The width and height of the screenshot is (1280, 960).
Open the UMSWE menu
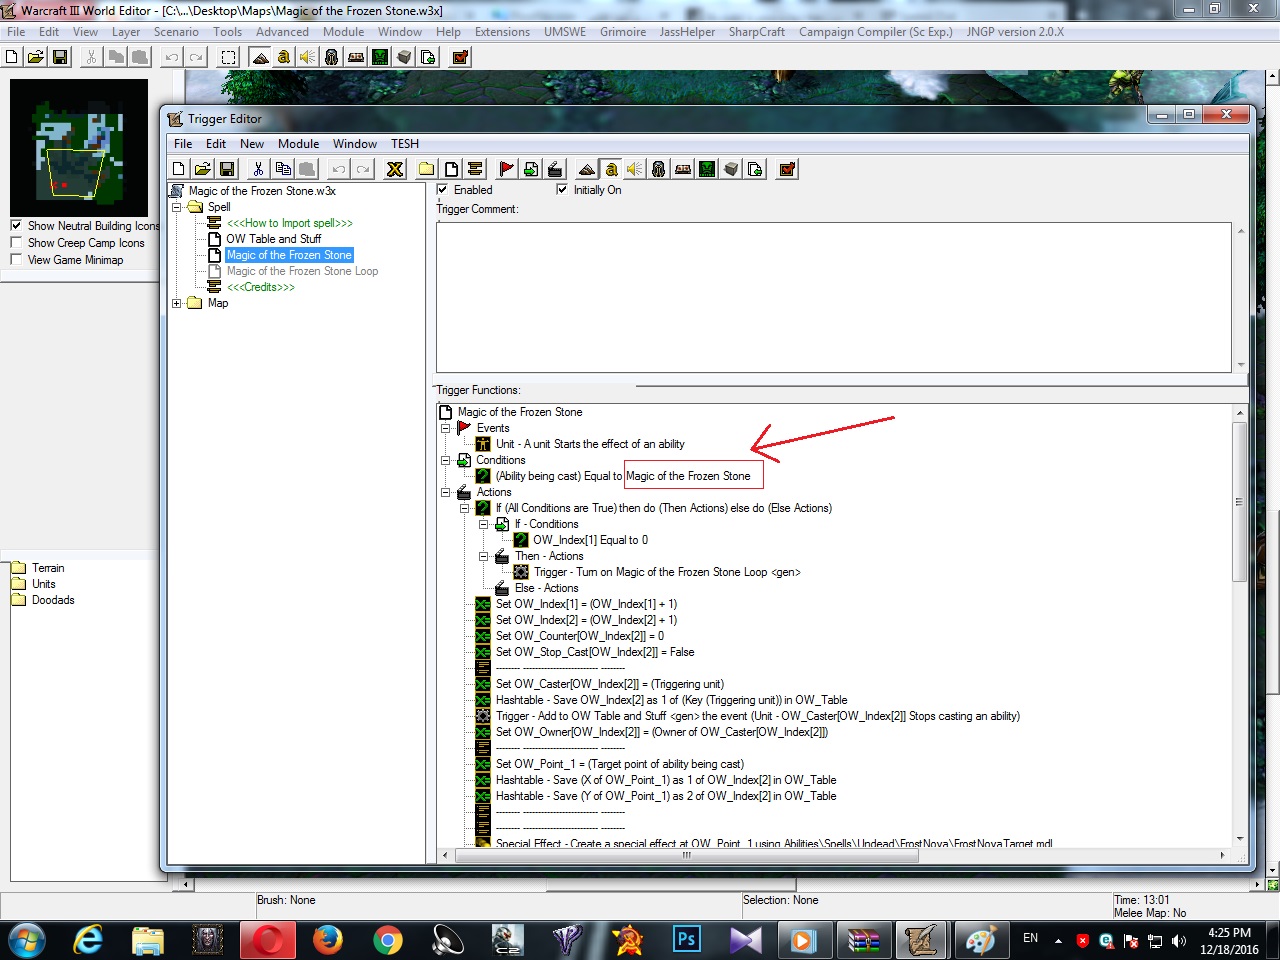[565, 32]
